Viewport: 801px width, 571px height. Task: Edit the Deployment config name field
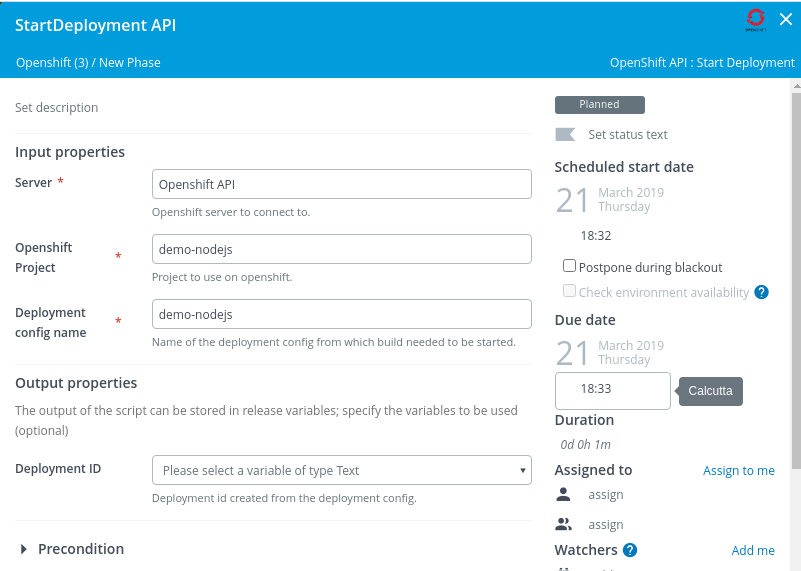[x=341, y=314]
